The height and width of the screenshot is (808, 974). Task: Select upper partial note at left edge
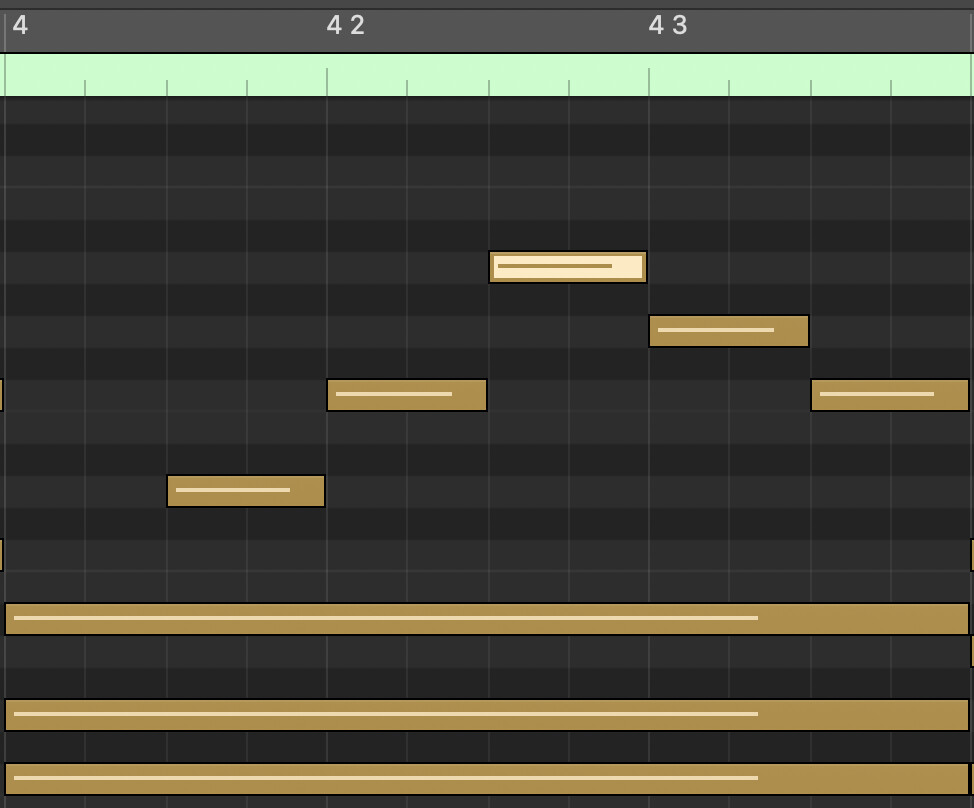click(1, 395)
